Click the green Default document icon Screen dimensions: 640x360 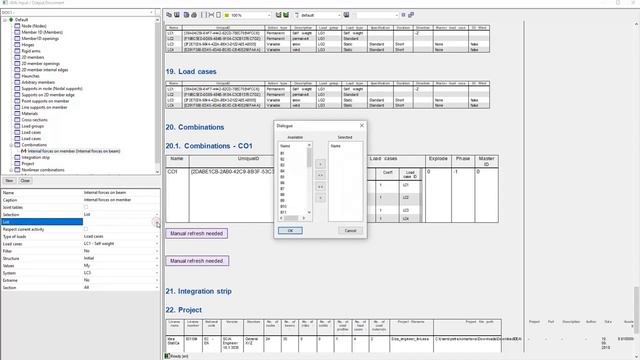coord(11,20)
